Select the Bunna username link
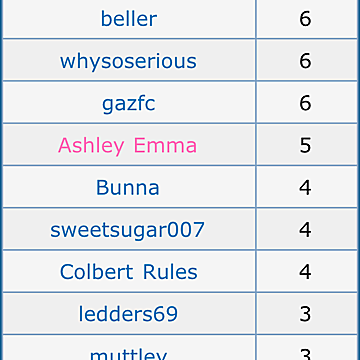The height and width of the screenshot is (360, 360). click(x=128, y=188)
